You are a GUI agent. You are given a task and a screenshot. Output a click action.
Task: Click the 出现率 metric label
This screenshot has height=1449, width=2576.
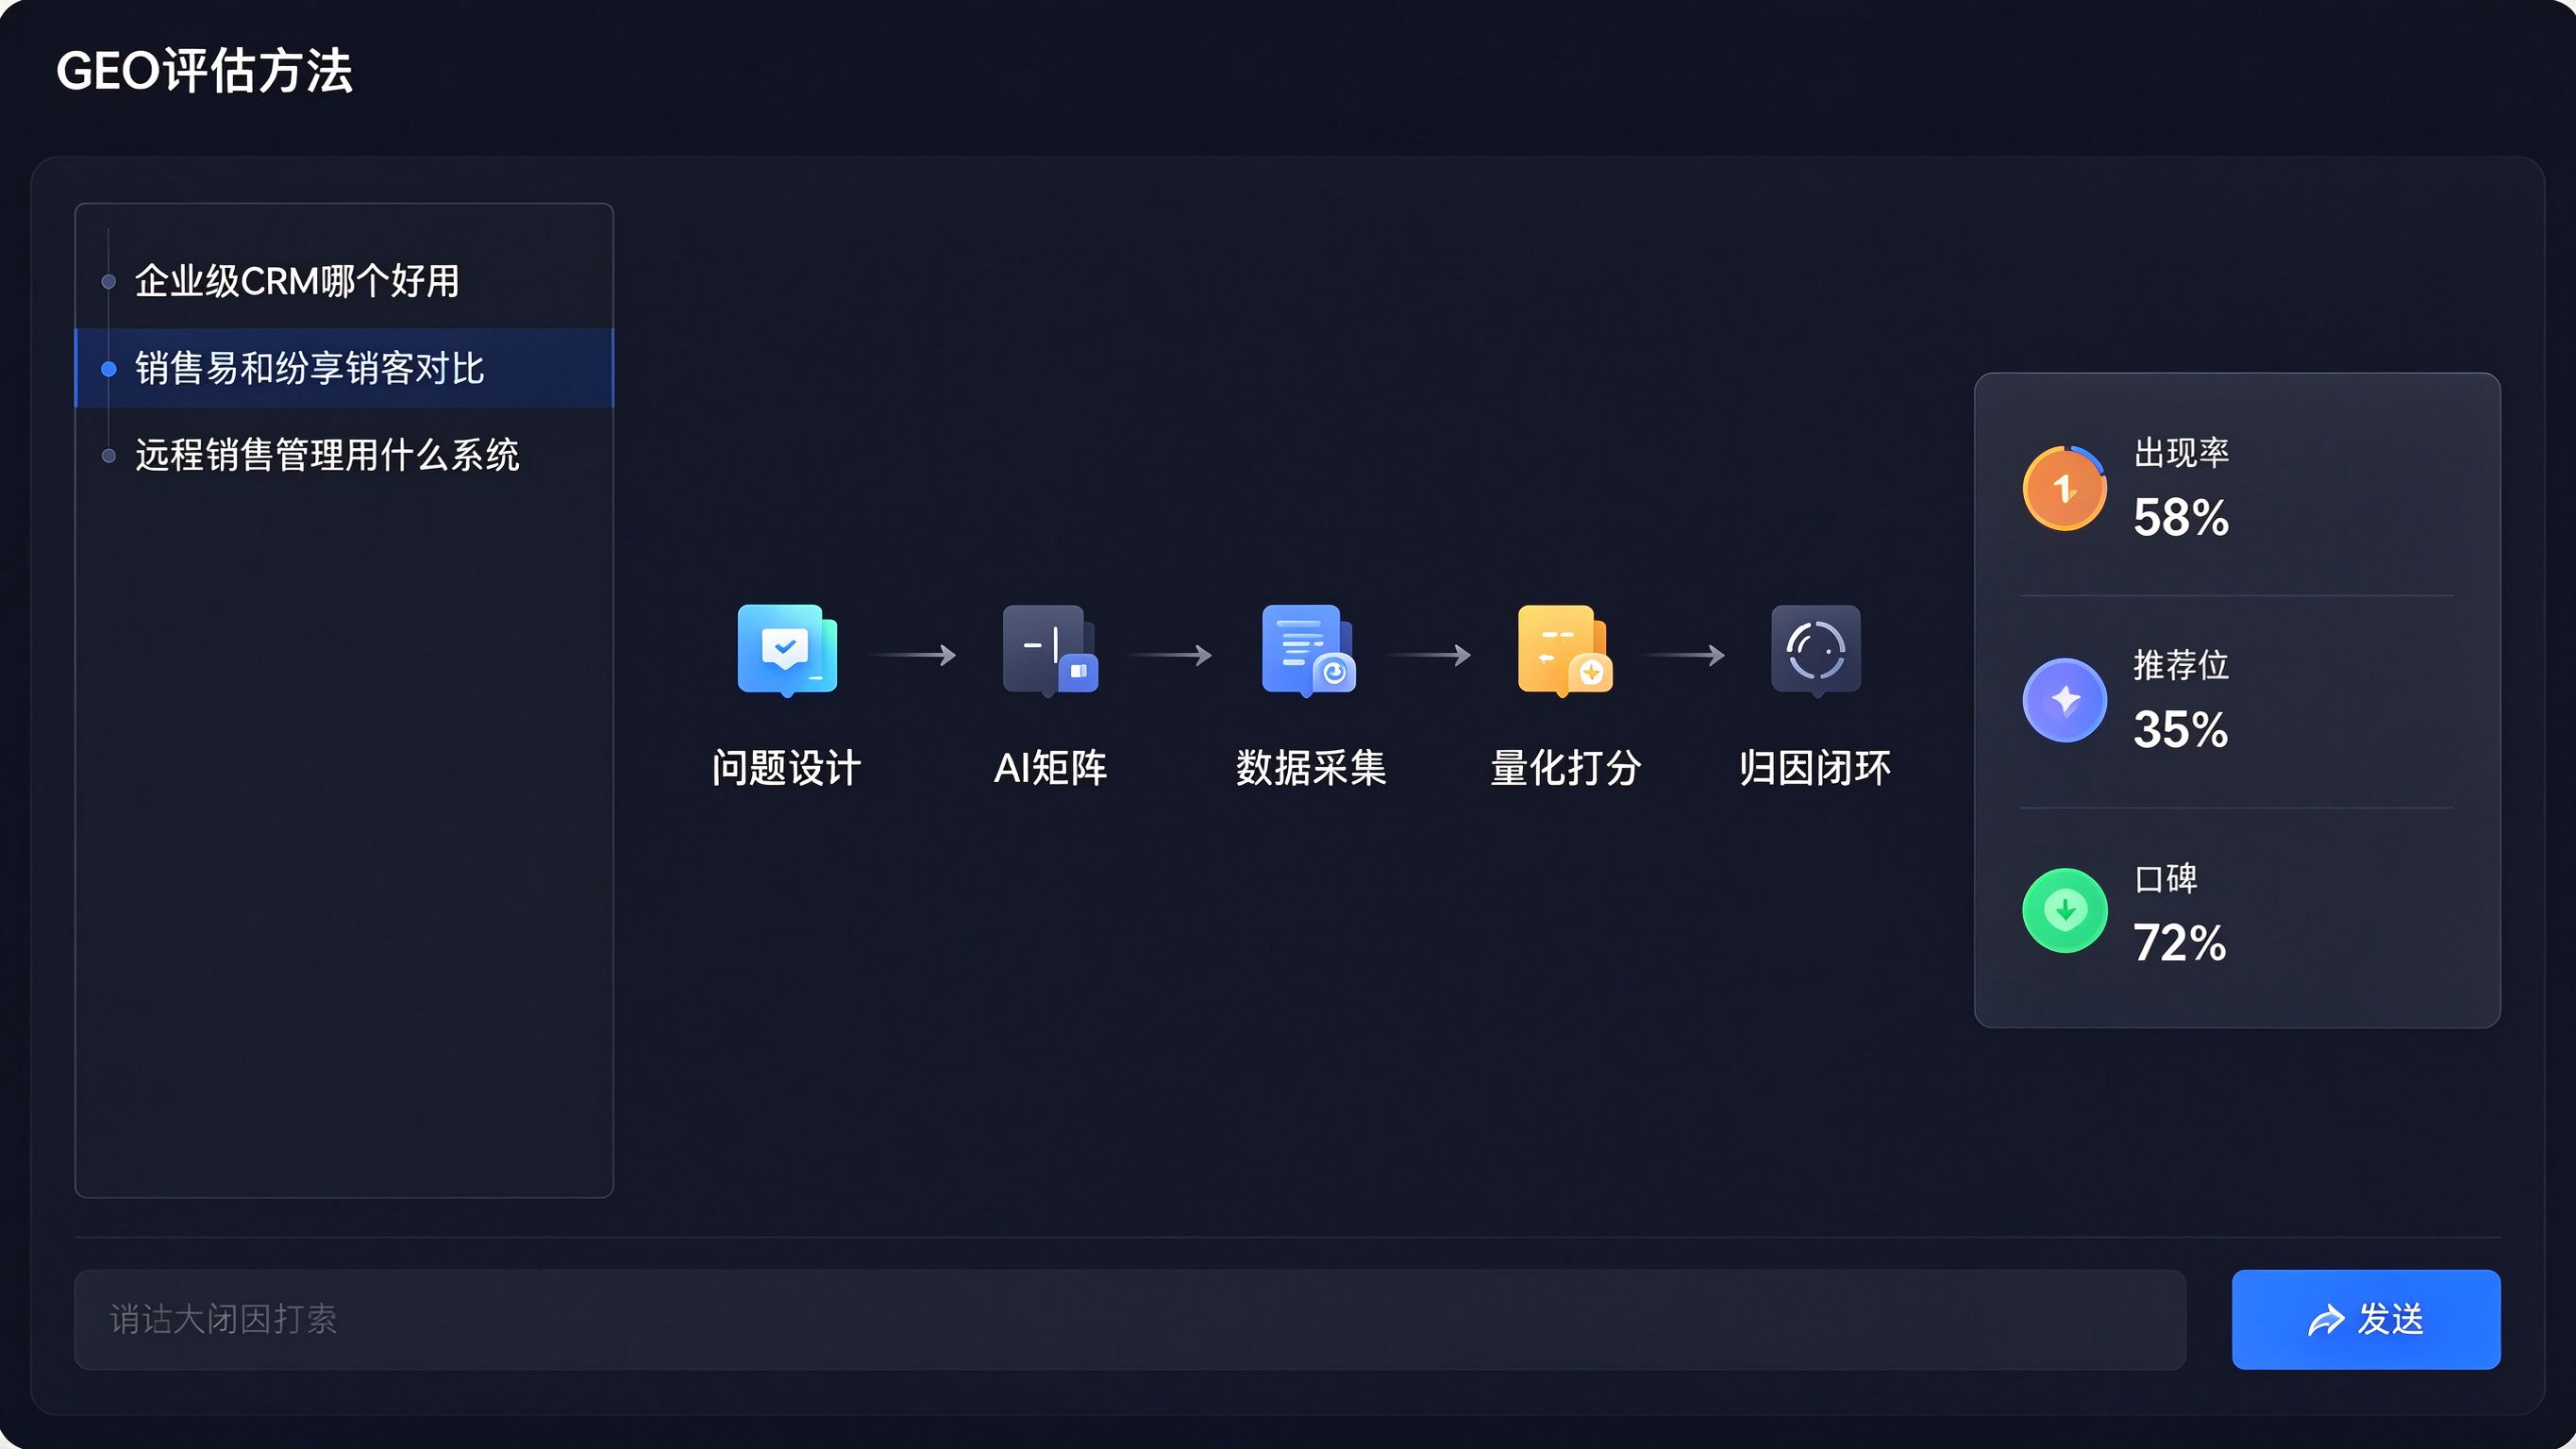point(2181,453)
